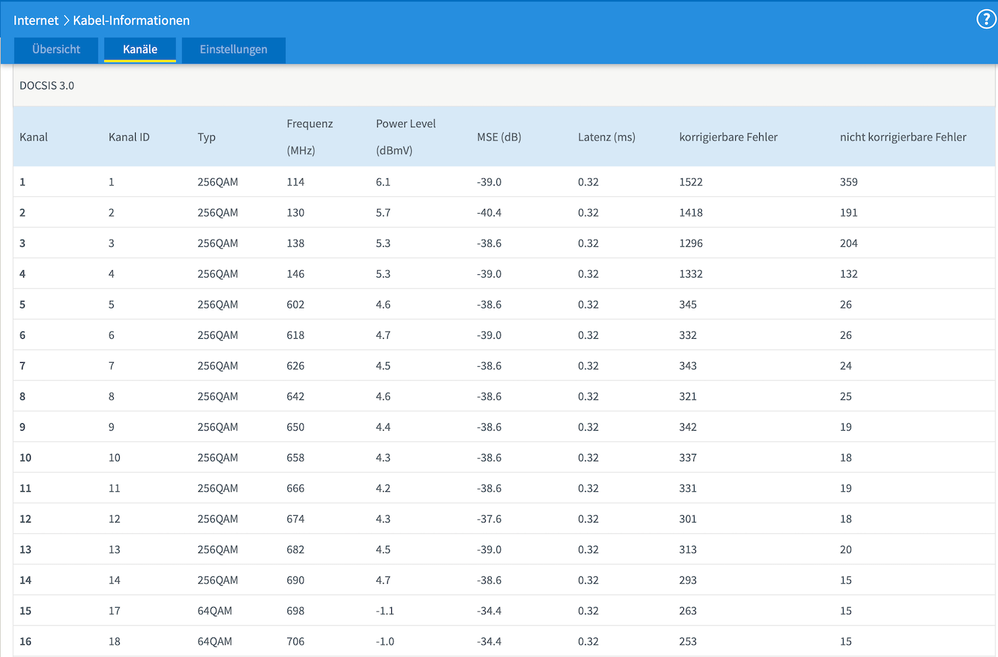Click the Kanal column header
998x657 pixels.
pyautogui.click(x=34, y=137)
